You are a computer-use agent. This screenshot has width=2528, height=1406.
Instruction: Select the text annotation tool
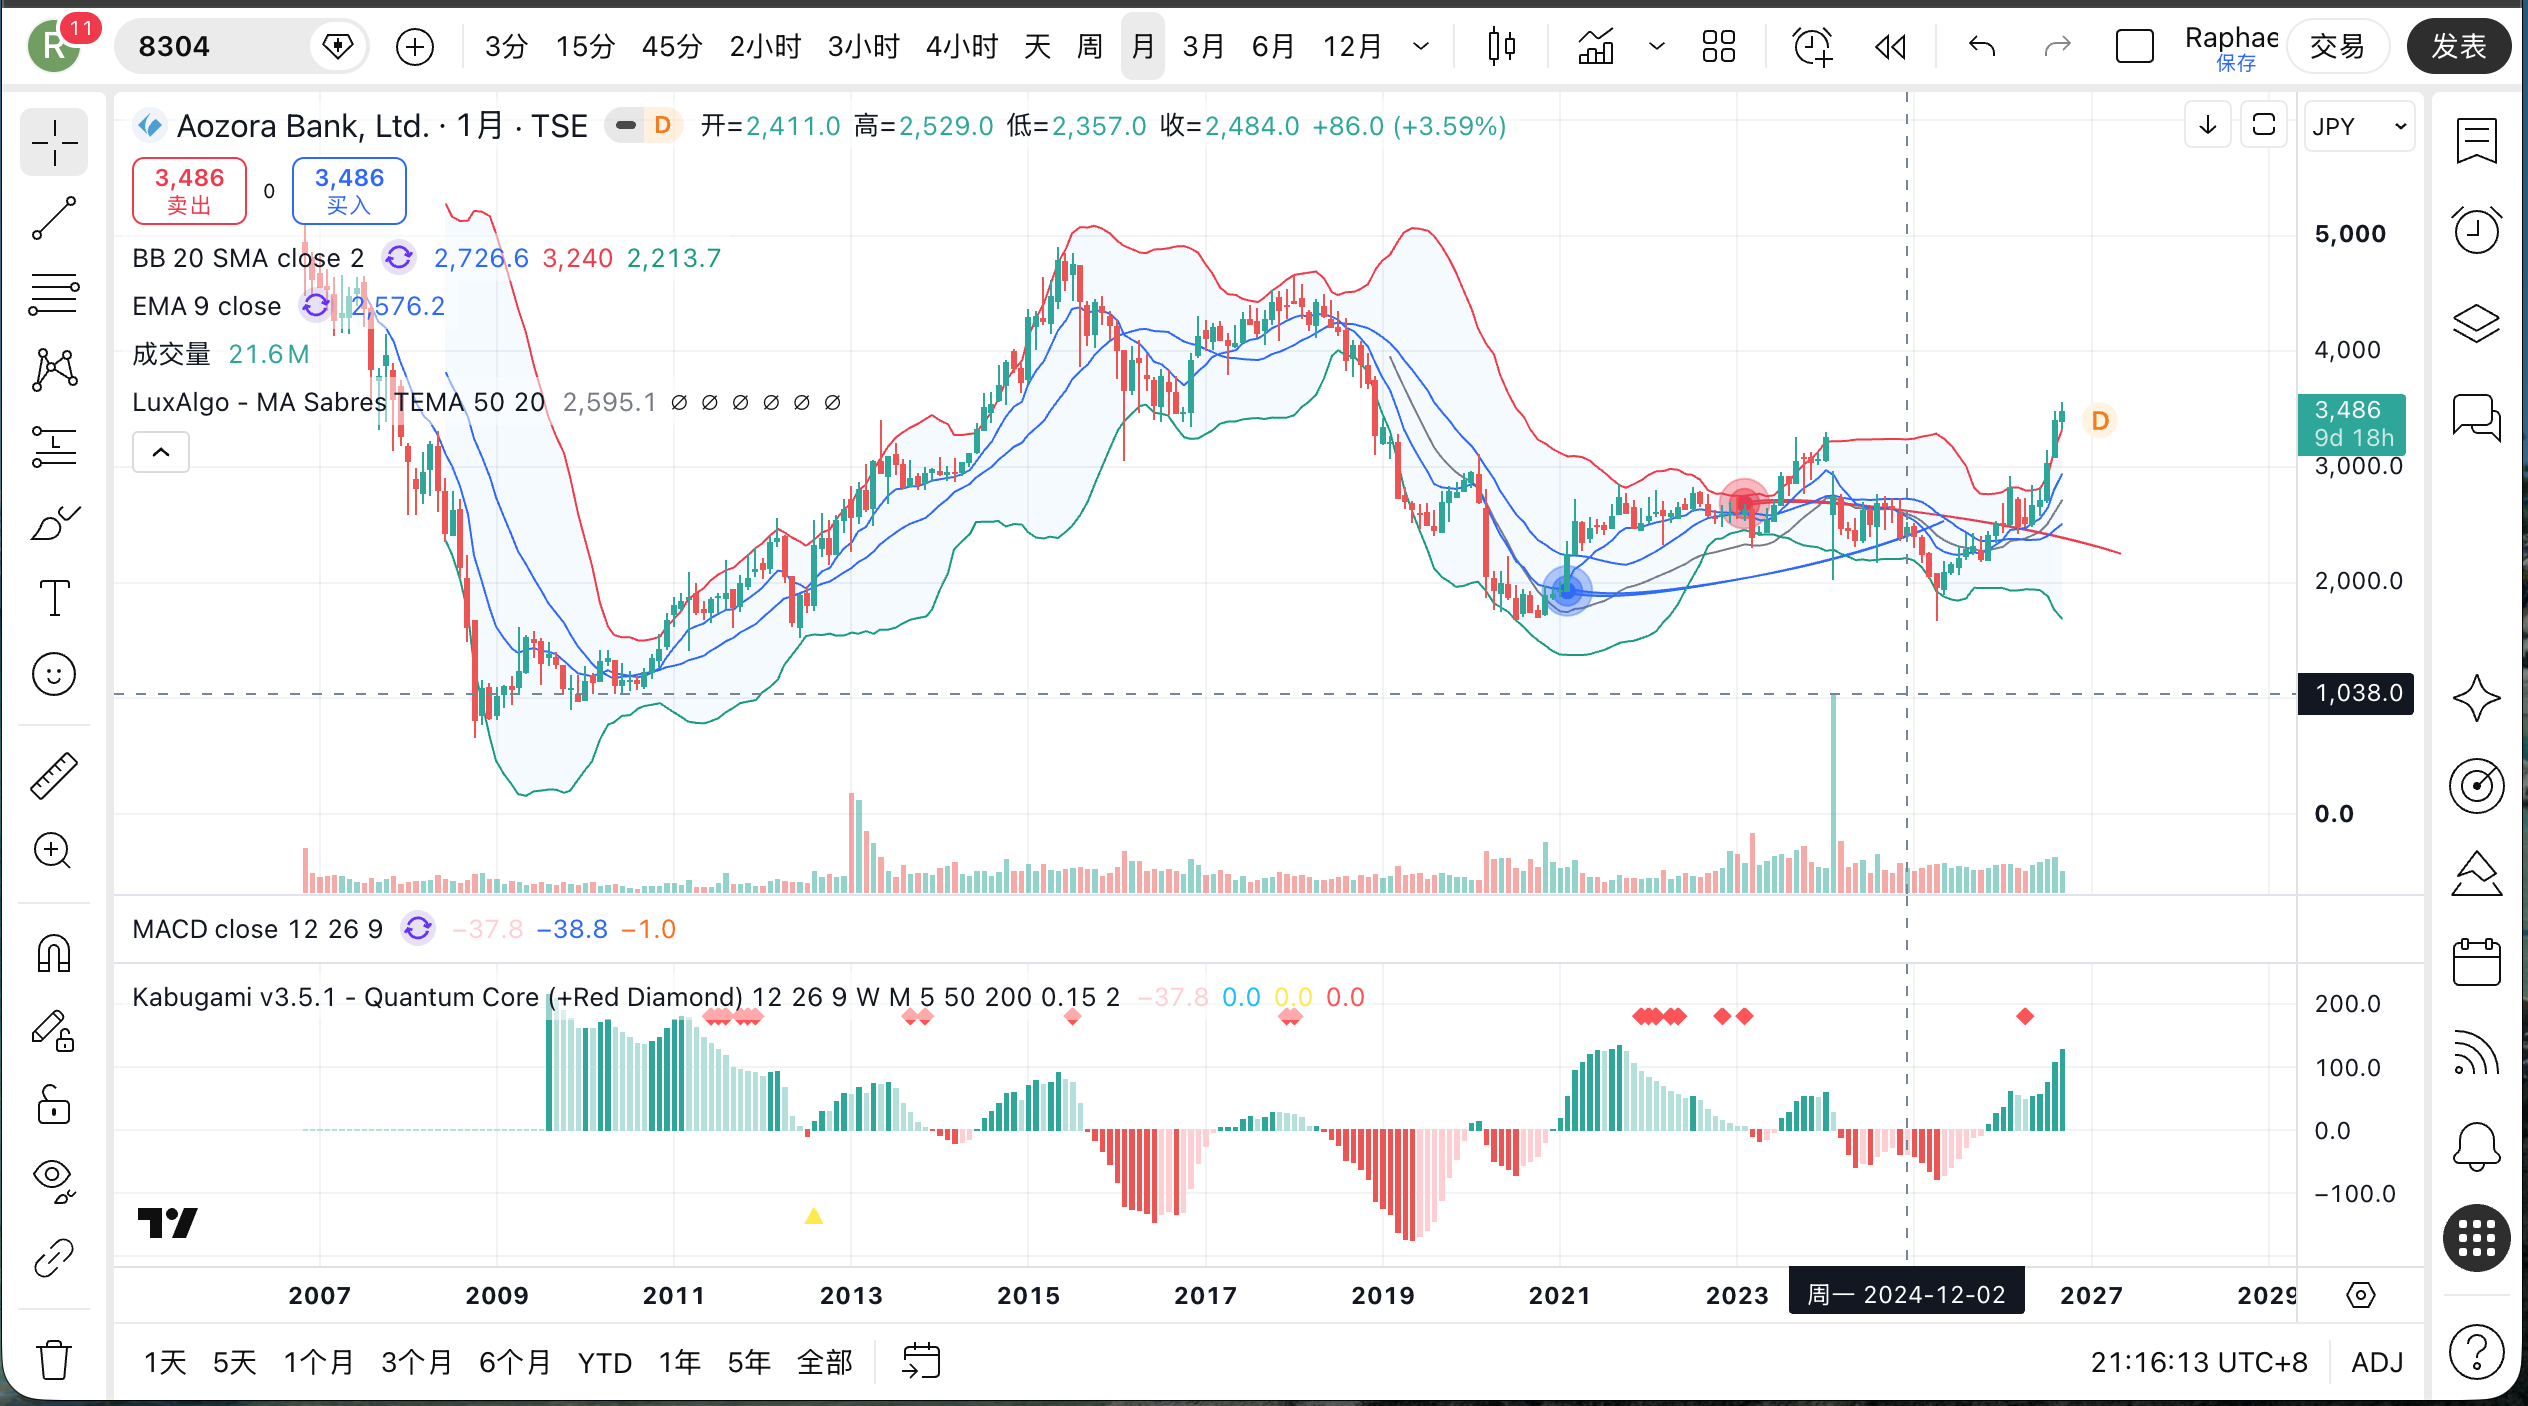click(54, 598)
